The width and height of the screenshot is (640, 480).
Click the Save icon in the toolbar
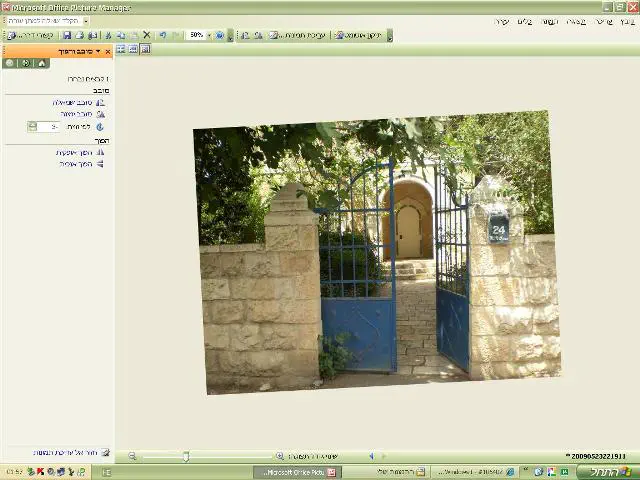click(68, 35)
